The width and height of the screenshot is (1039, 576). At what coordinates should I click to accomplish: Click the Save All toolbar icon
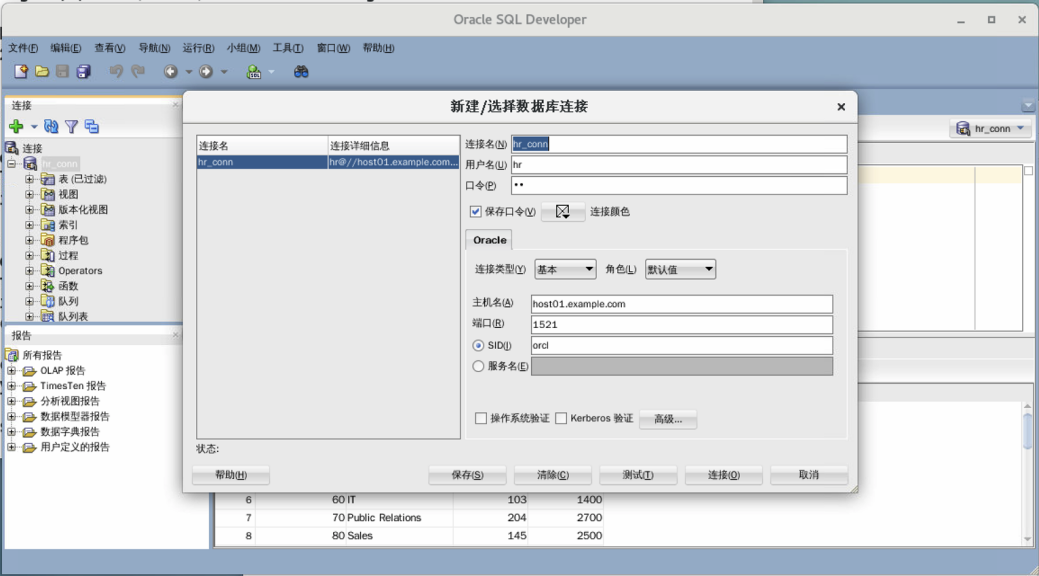[x=83, y=72]
